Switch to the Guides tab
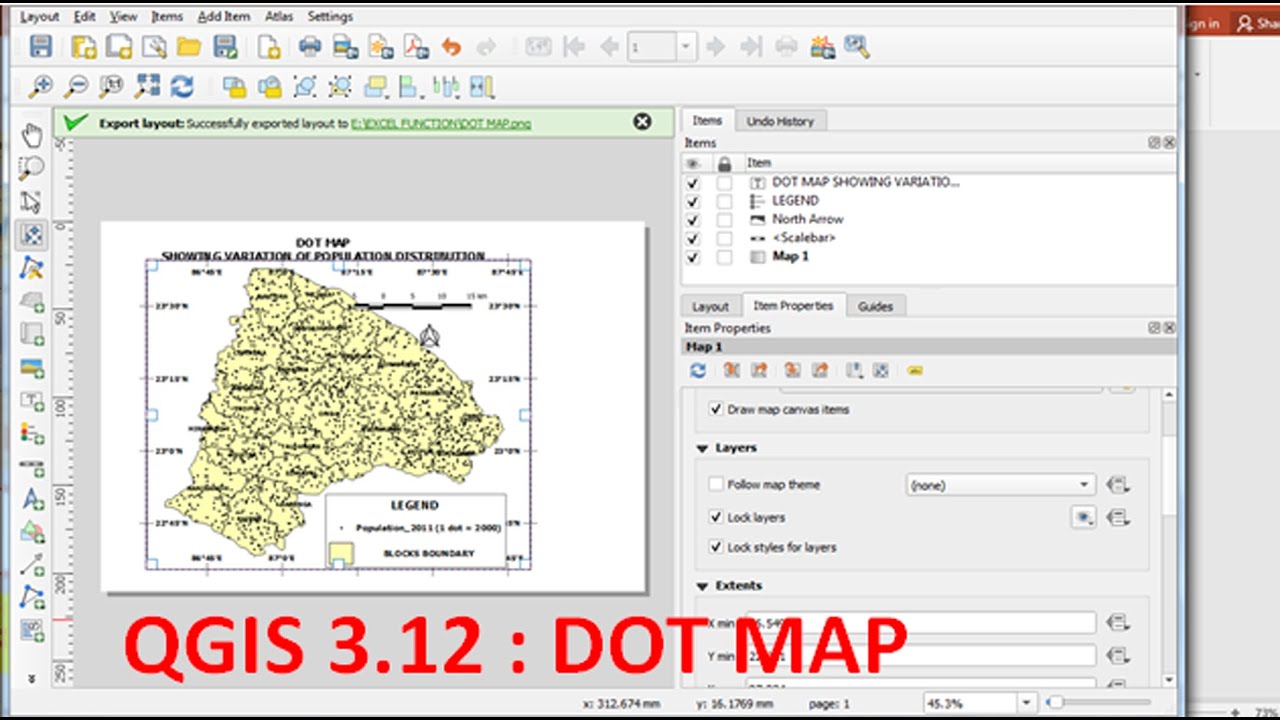Screen dimensions: 1280x720 click(x=875, y=306)
